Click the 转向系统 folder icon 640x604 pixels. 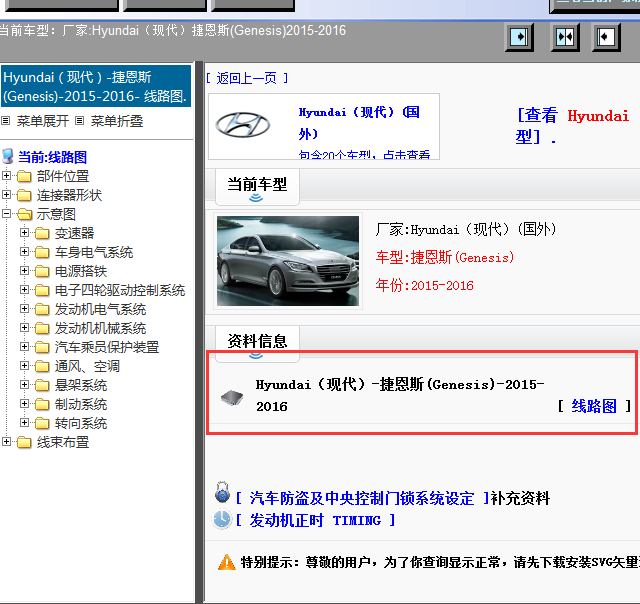pyautogui.click(x=42, y=423)
